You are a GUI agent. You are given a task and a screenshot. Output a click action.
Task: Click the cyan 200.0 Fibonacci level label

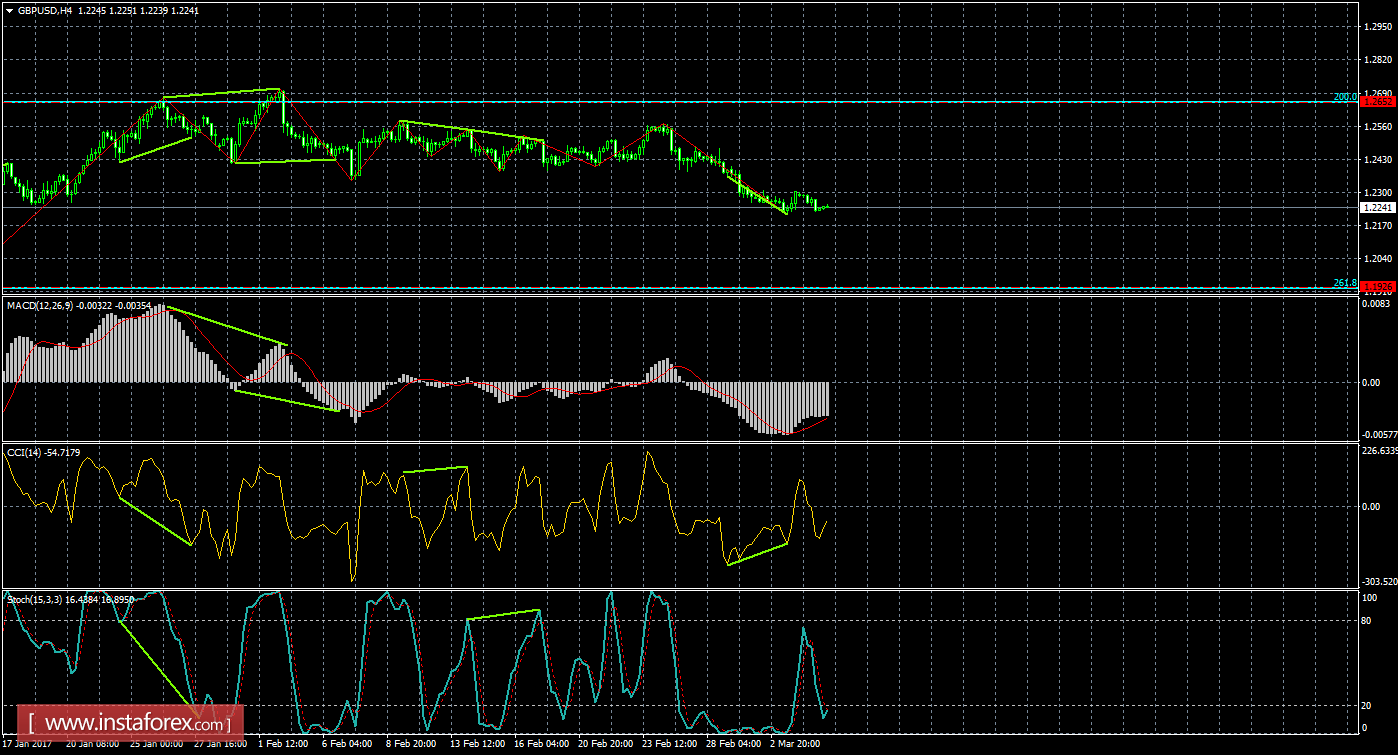[x=1345, y=97]
